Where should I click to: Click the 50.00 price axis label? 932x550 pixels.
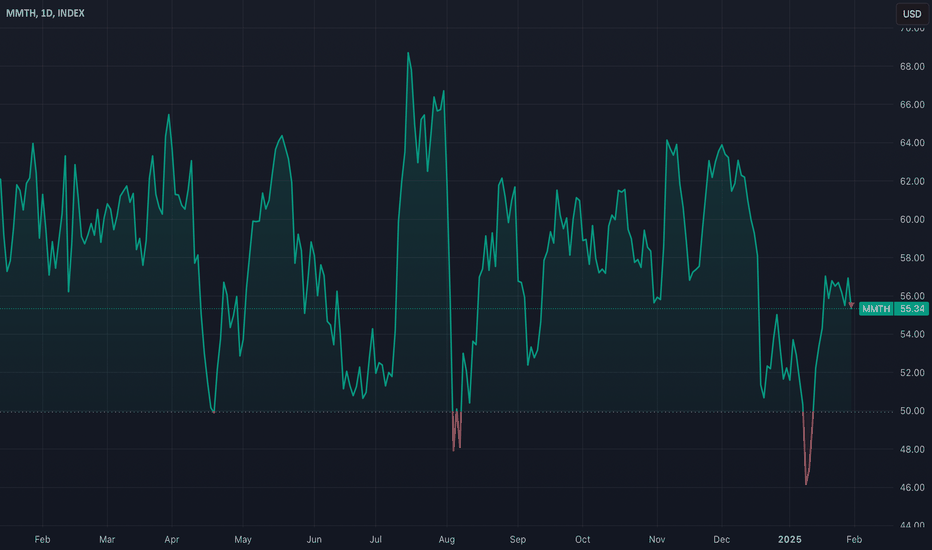(x=912, y=411)
